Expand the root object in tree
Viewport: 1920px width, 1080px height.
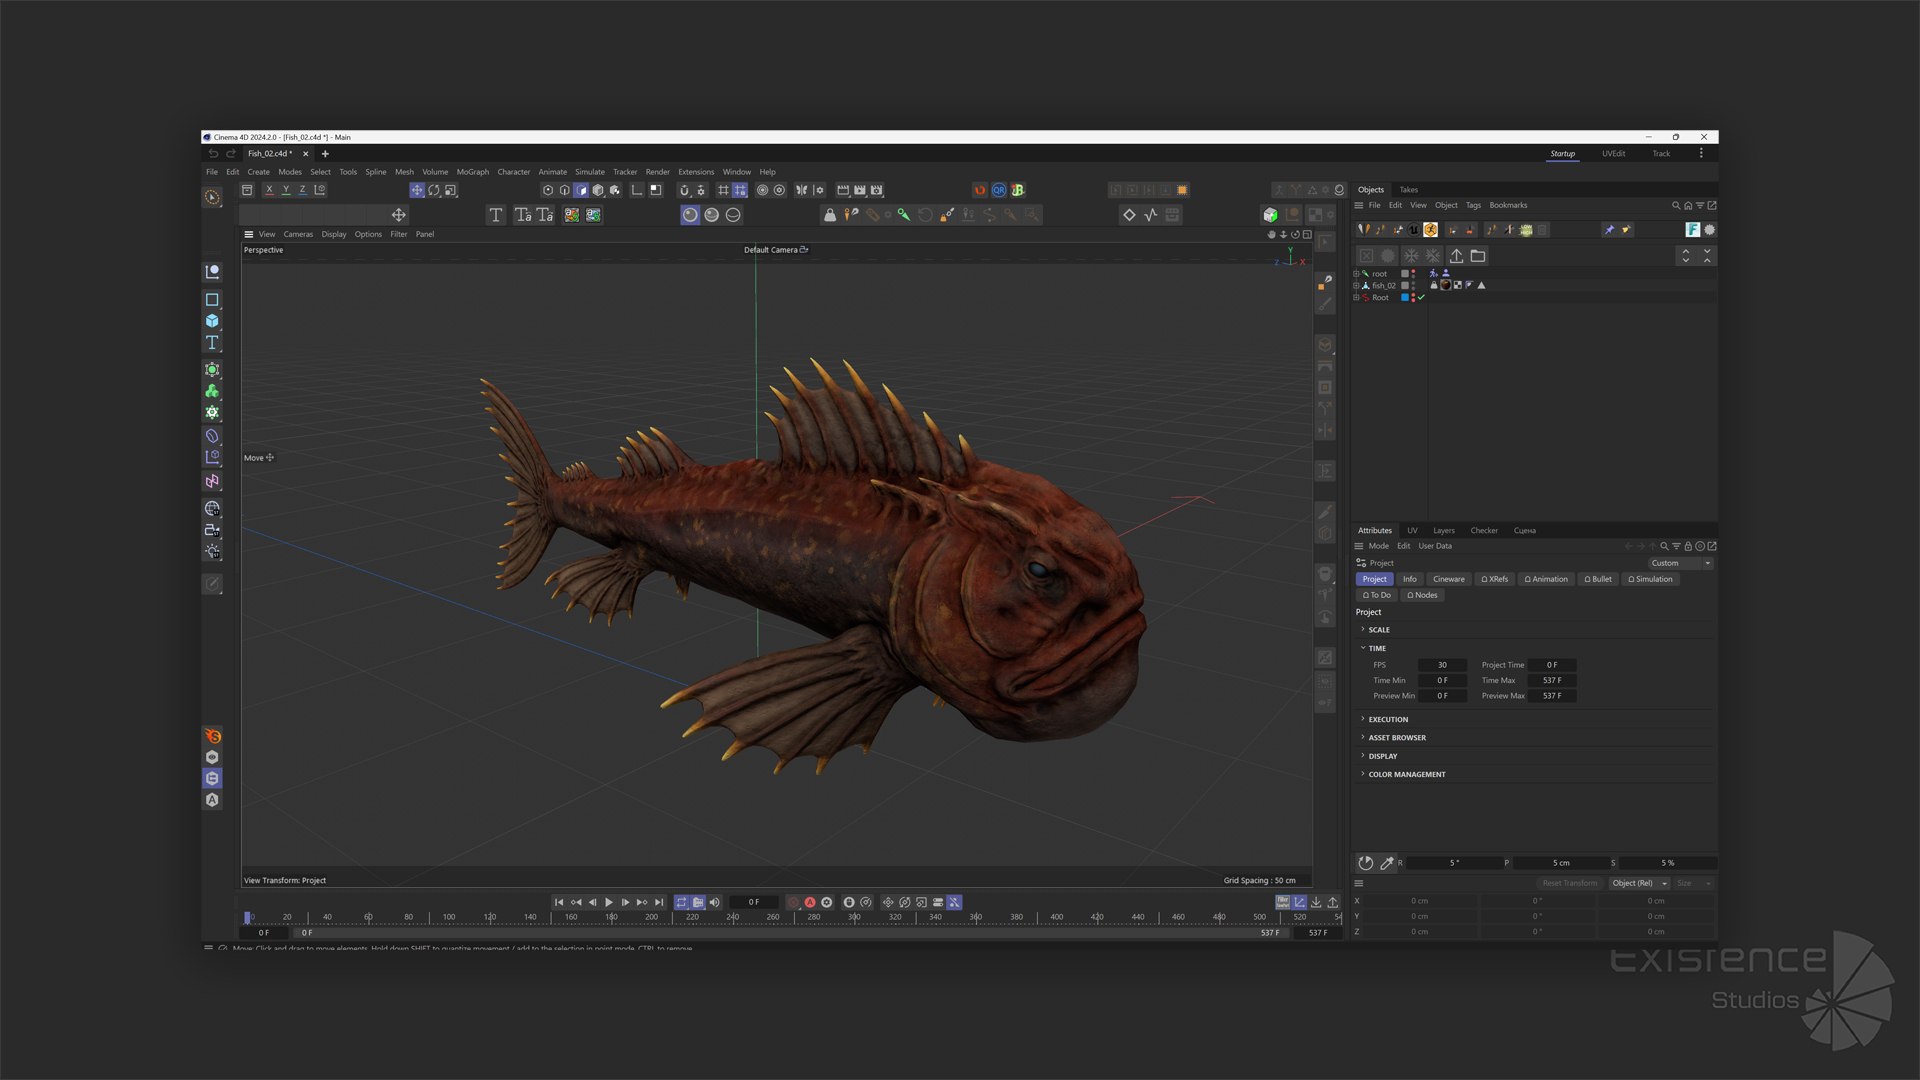[x=1356, y=274]
